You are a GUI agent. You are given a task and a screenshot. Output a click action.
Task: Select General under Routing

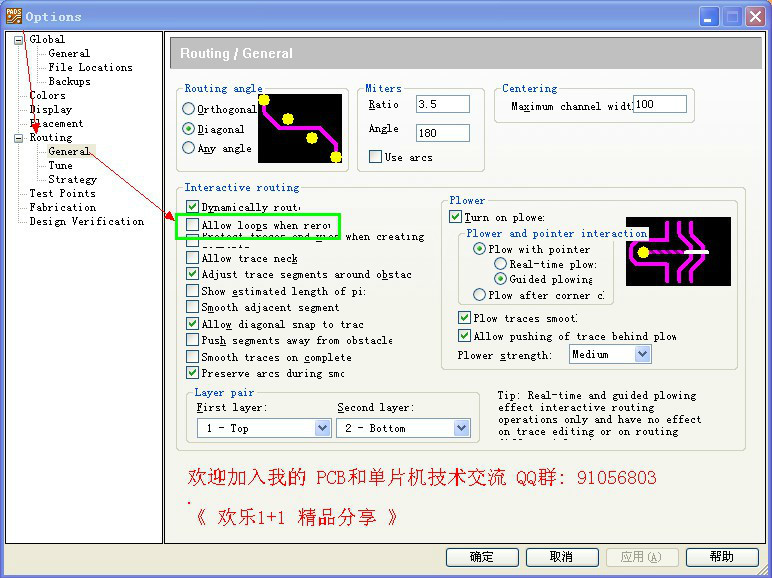[x=69, y=151]
